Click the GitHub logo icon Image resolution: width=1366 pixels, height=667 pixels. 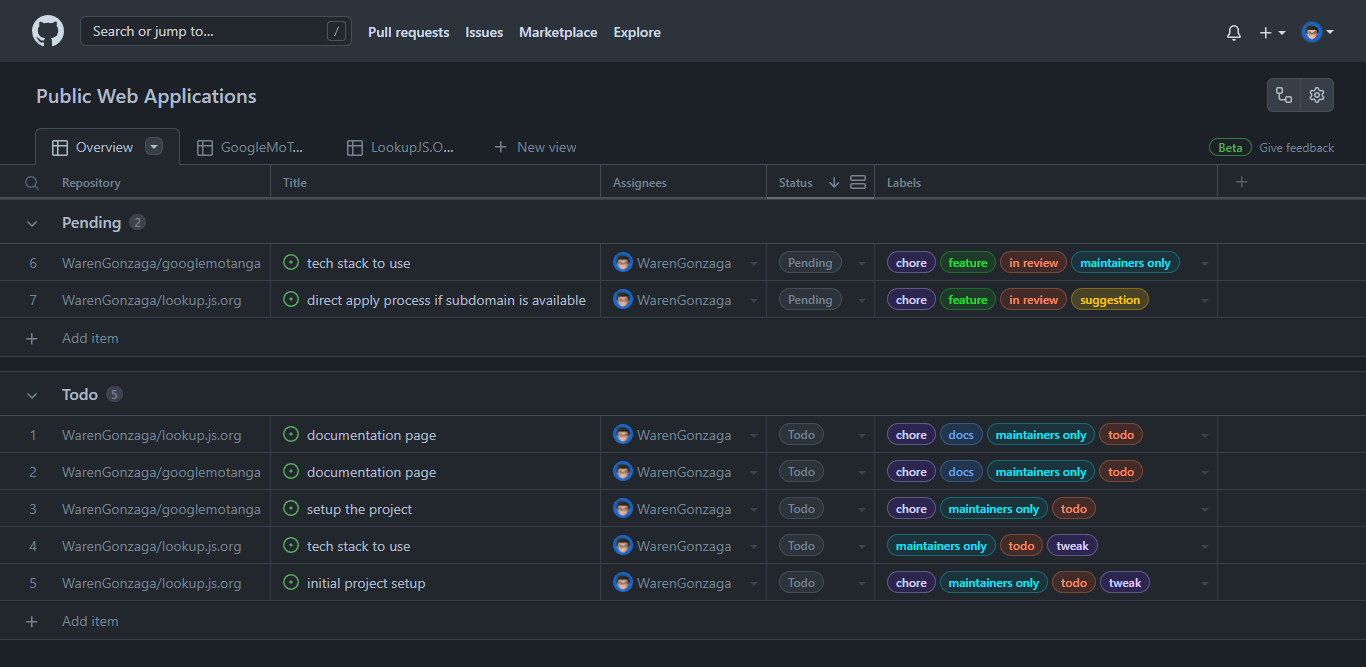(x=48, y=31)
